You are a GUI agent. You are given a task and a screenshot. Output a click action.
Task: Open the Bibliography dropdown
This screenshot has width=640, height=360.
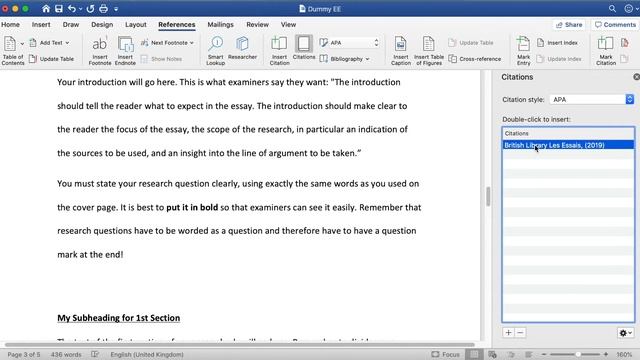pos(345,59)
